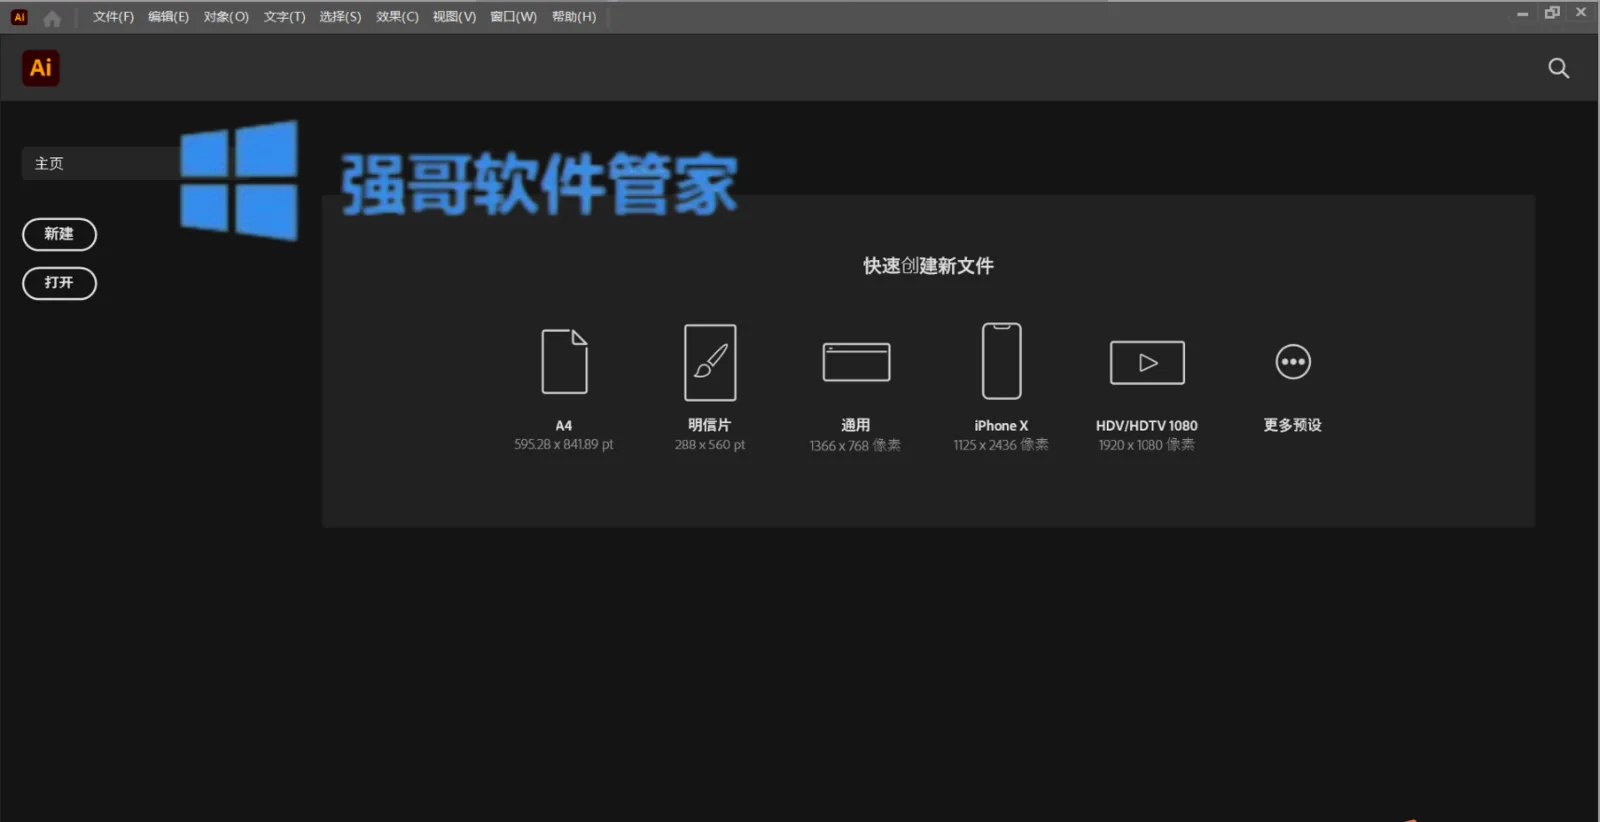Open the 对象(O) menu

226,17
